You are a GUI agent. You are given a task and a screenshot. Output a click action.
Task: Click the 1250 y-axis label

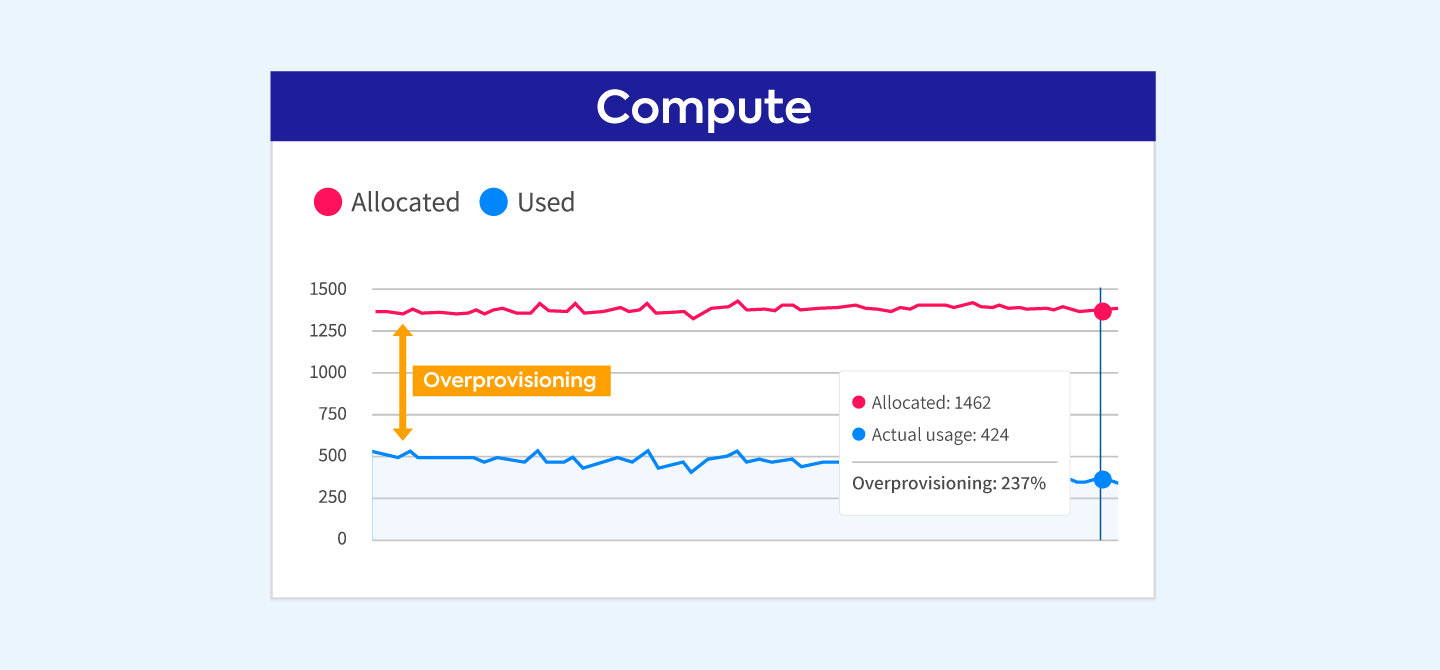(x=327, y=331)
